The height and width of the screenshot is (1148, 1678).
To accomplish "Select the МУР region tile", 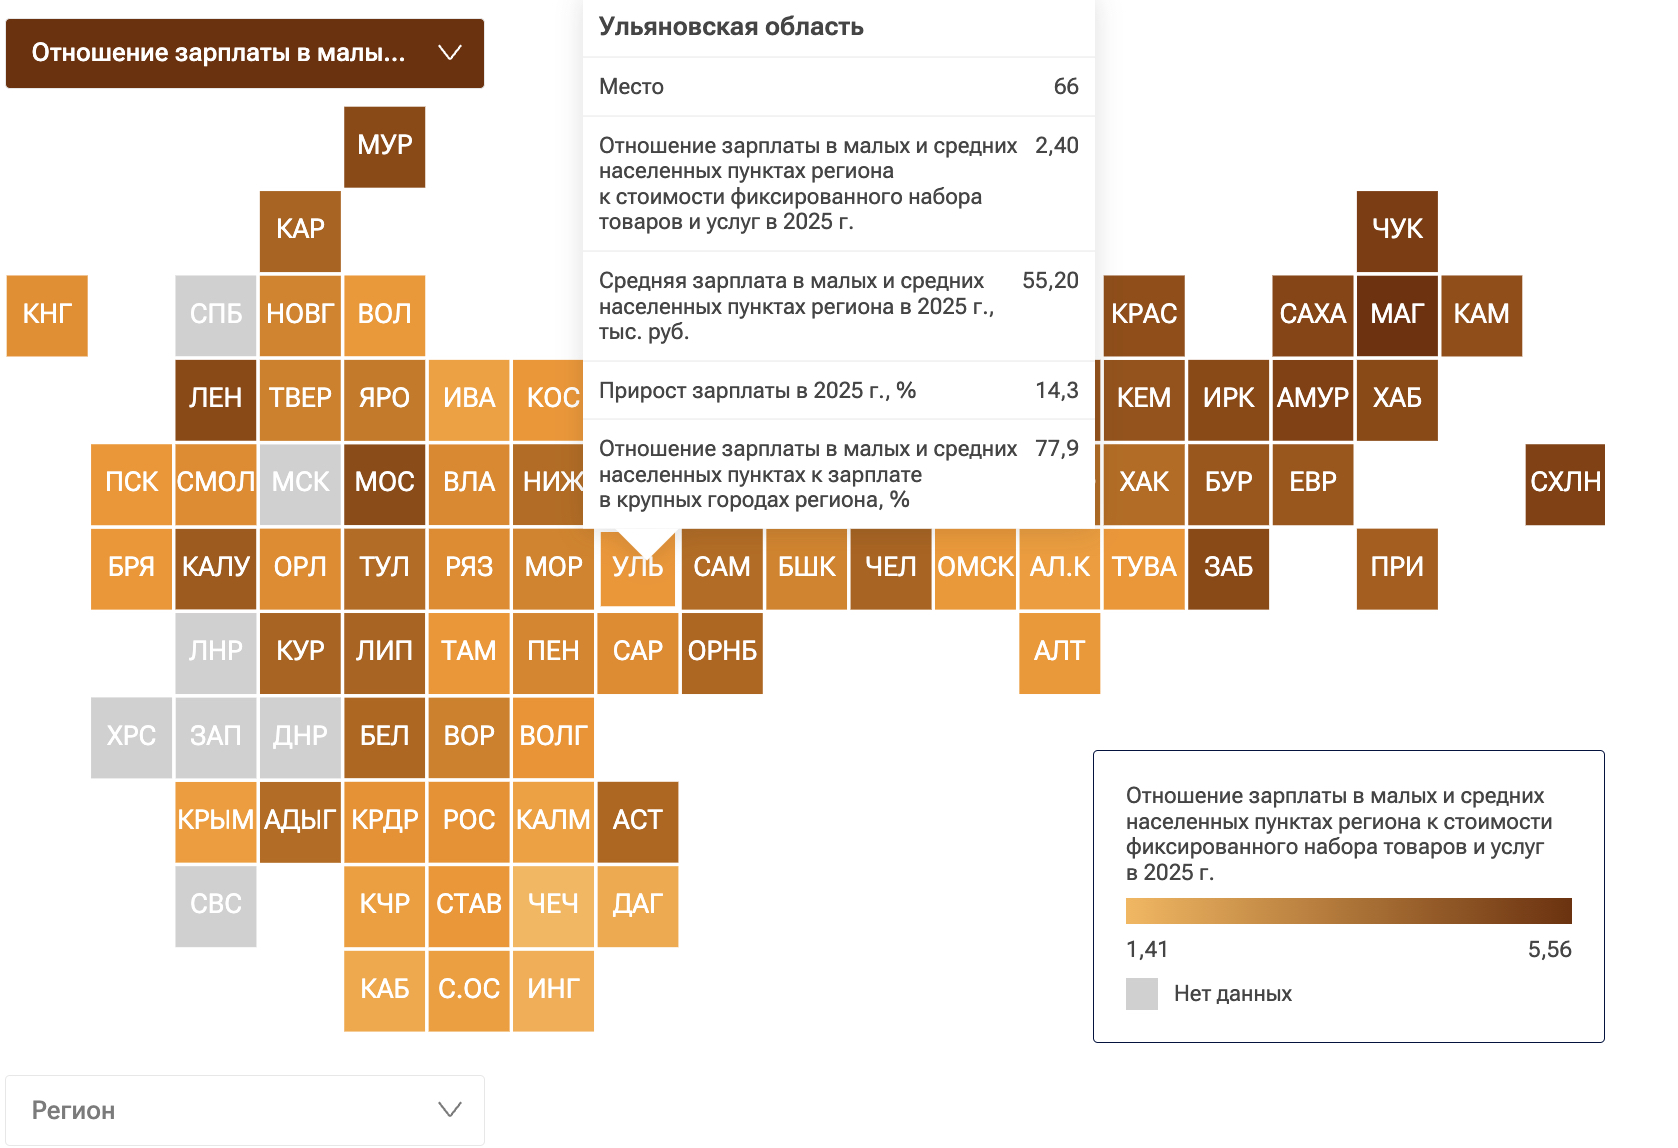I will (x=385, y=146).
